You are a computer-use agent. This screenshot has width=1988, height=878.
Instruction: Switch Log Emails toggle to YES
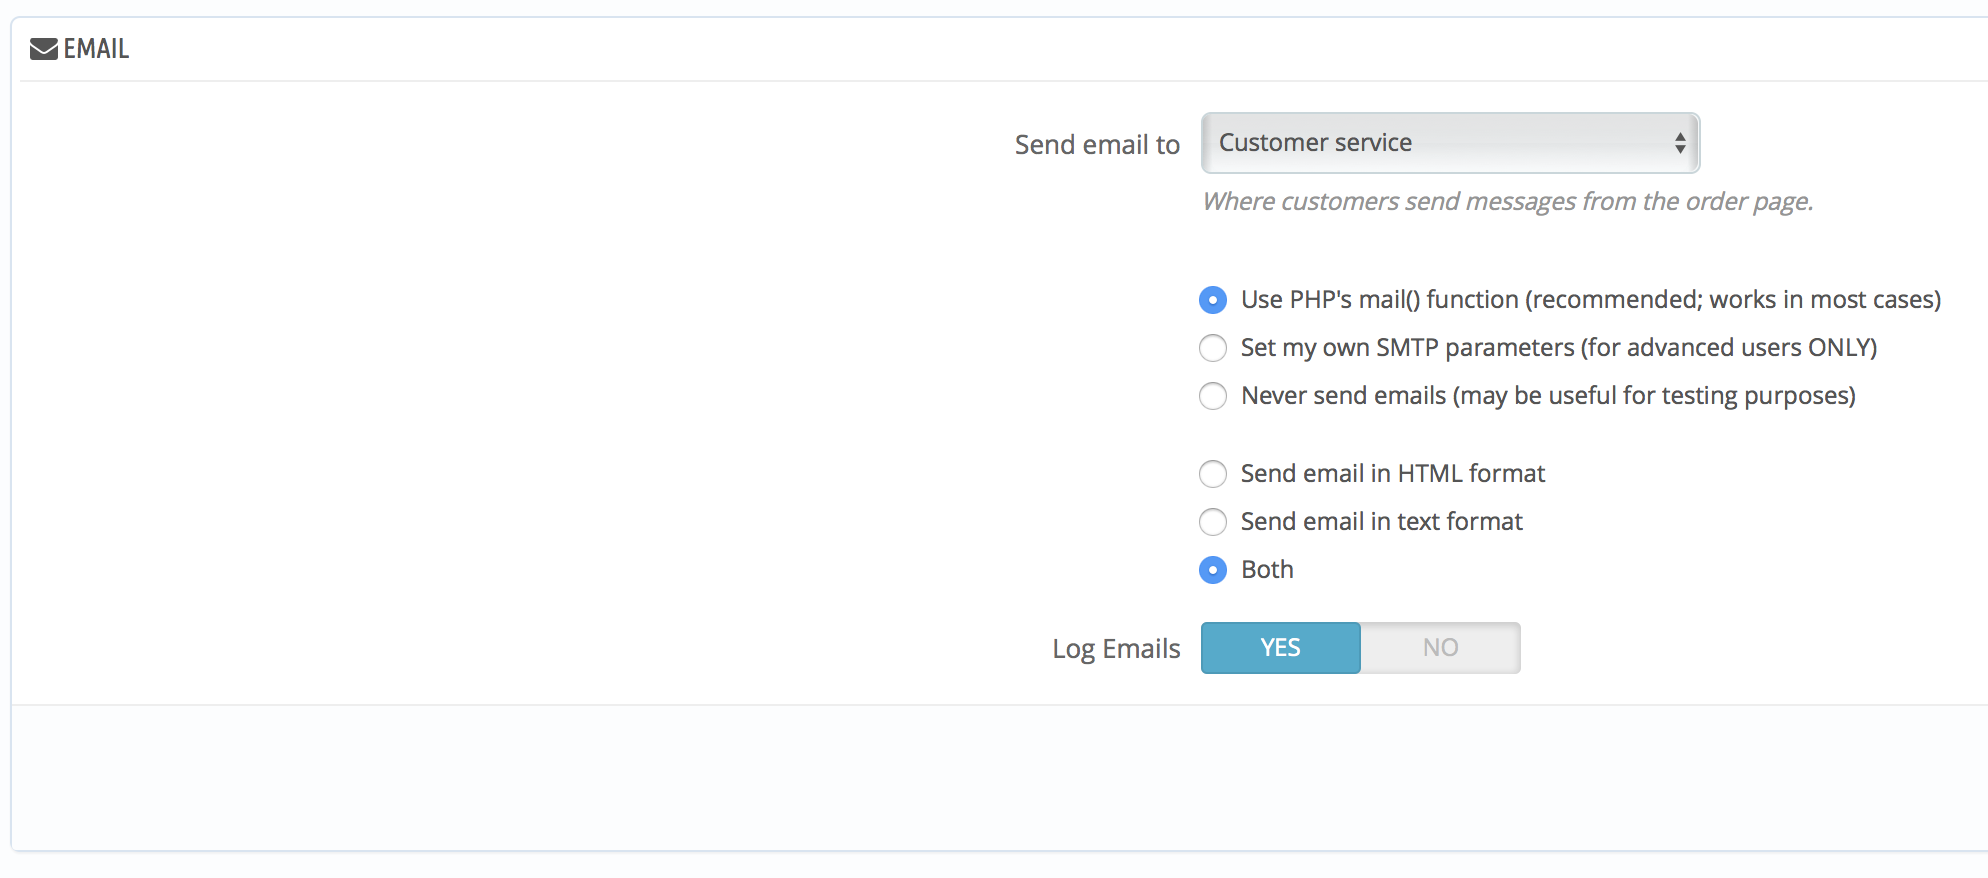1280,648
